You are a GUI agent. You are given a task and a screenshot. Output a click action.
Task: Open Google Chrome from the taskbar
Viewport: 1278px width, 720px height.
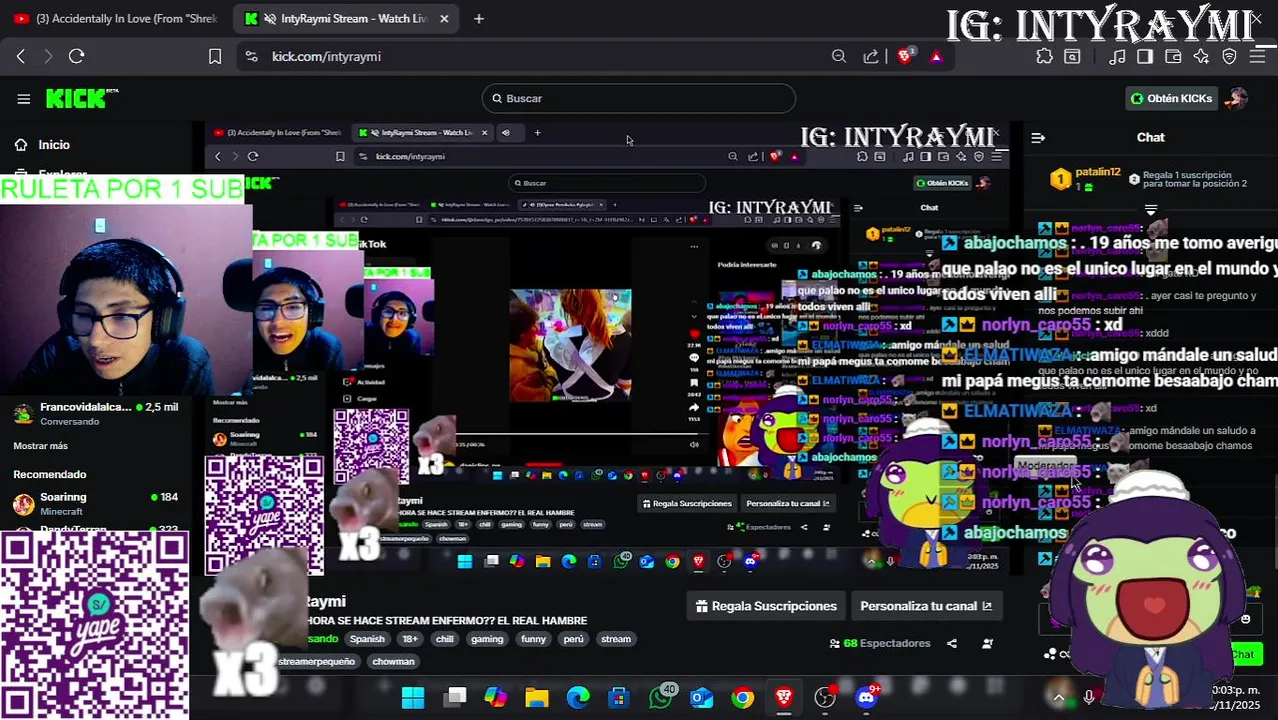(743, 697)
